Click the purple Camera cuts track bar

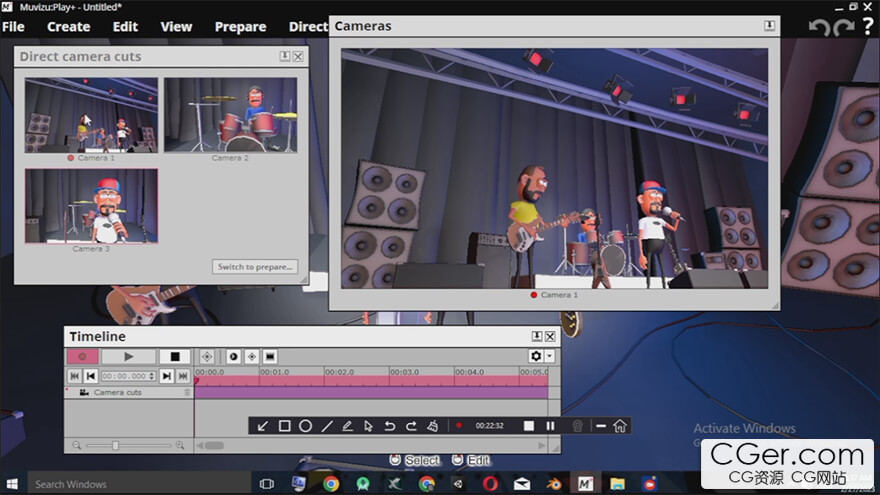point(371,392)
